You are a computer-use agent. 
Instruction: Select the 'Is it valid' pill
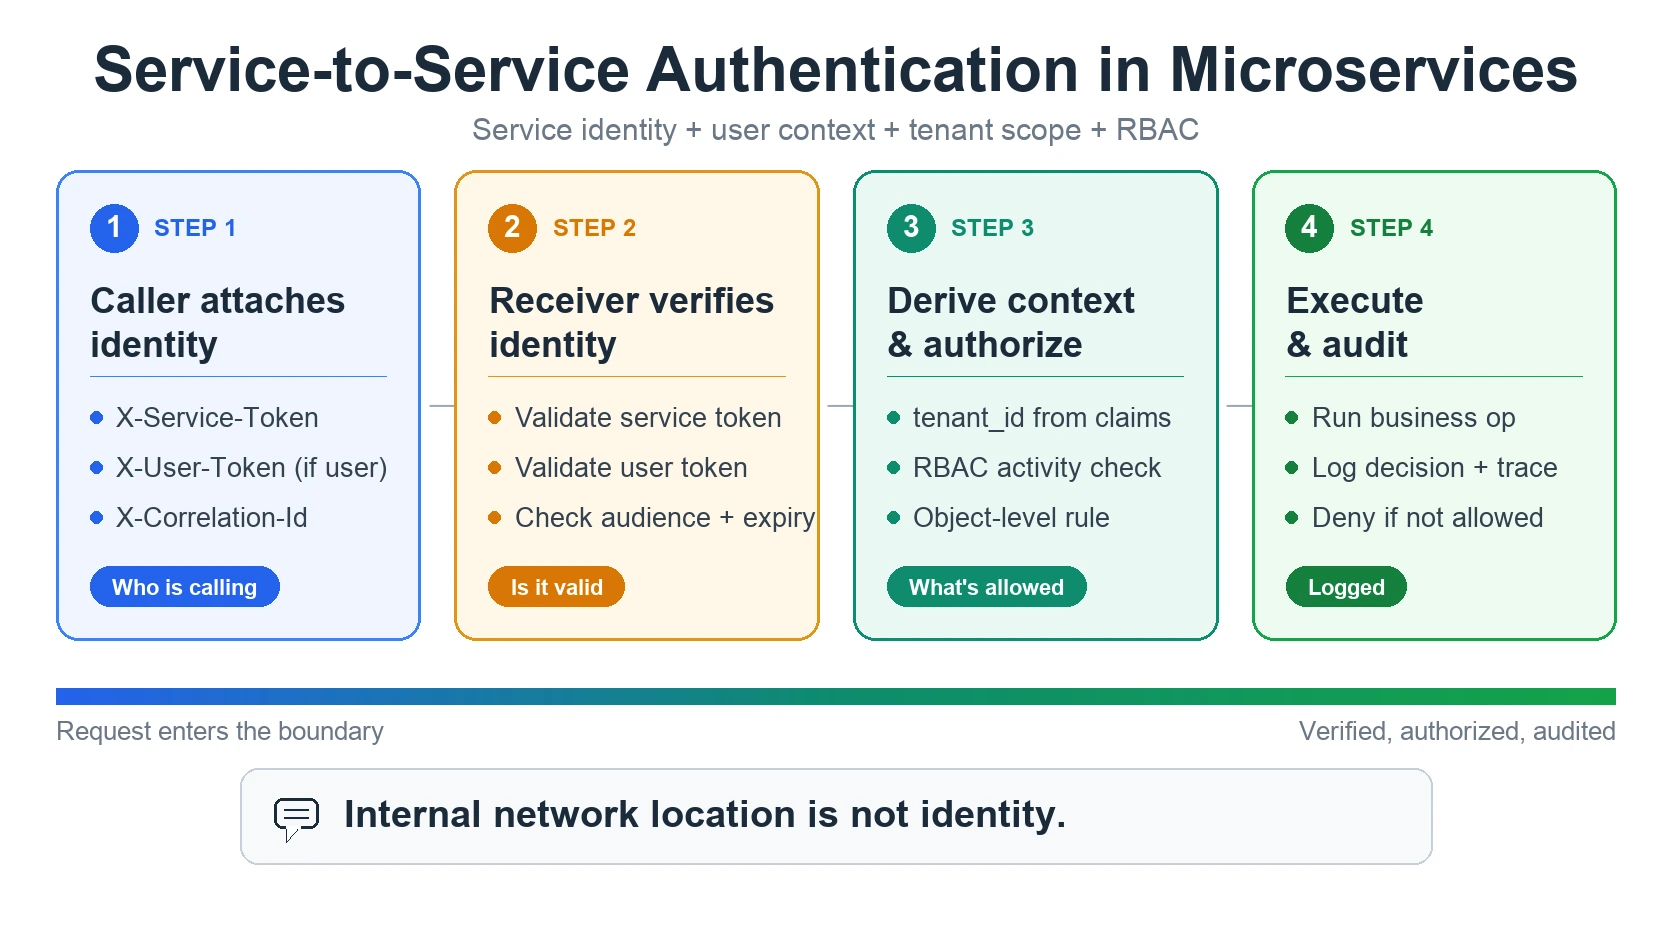pyautogui.click(x=556, y=587)
